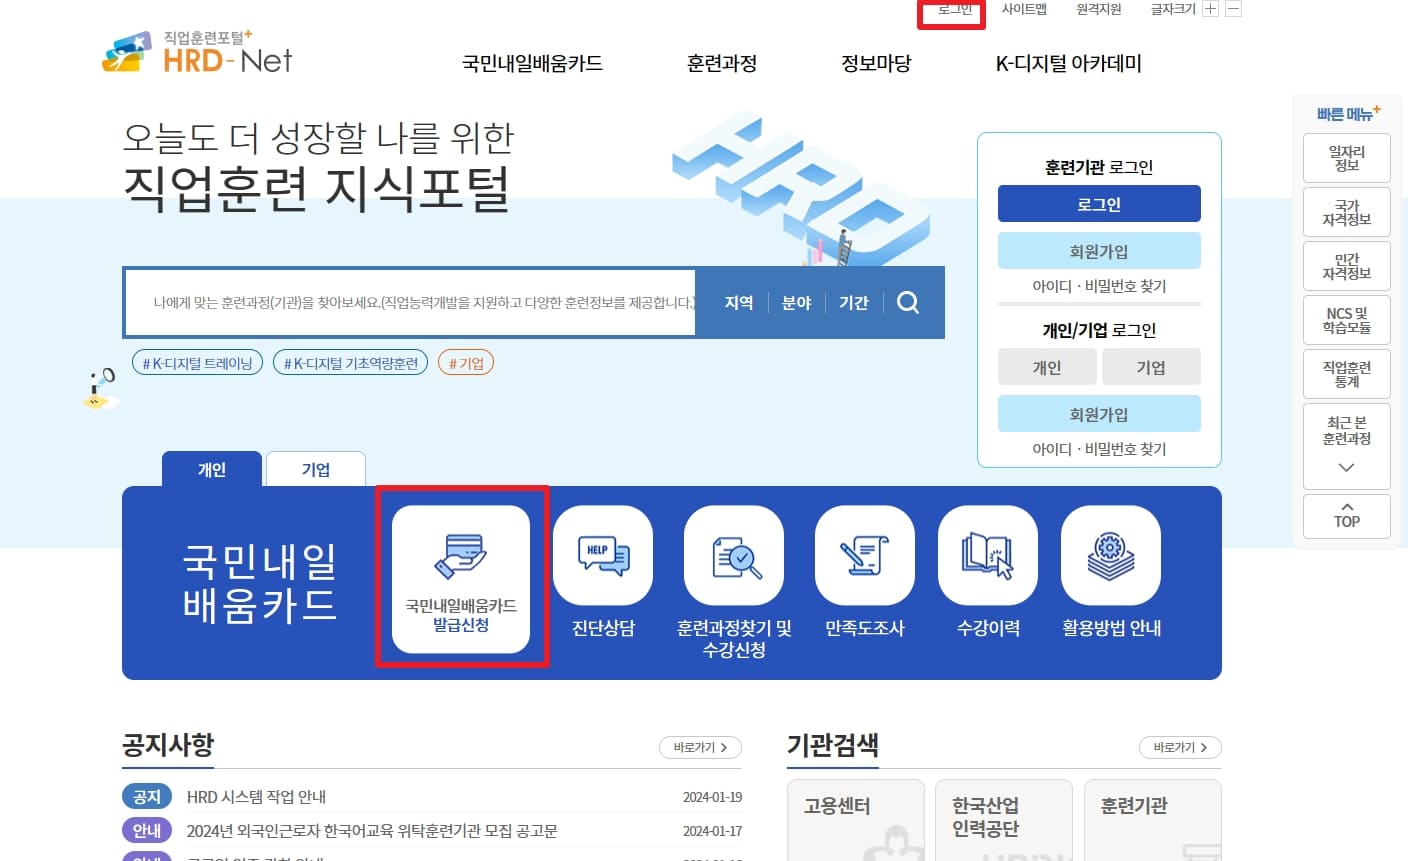Image resolution: width=1408 pixels, height=861 pixels.
Task: Open the 수강이력 book icon
Action: tap(986, 556)
